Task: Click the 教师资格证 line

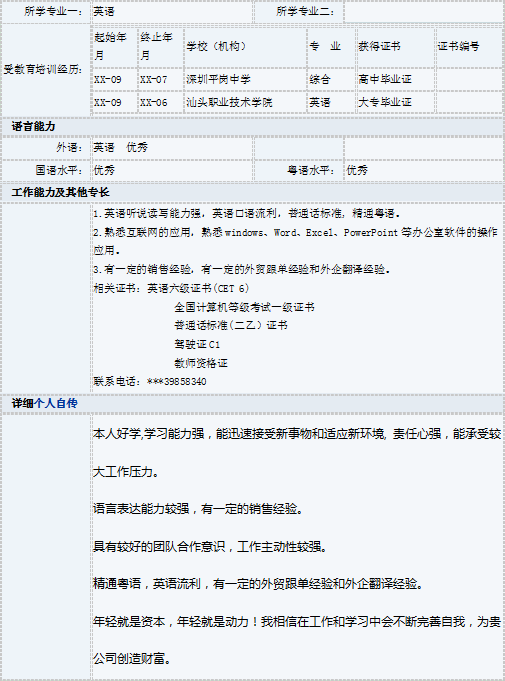Action: tap(201, 363)
